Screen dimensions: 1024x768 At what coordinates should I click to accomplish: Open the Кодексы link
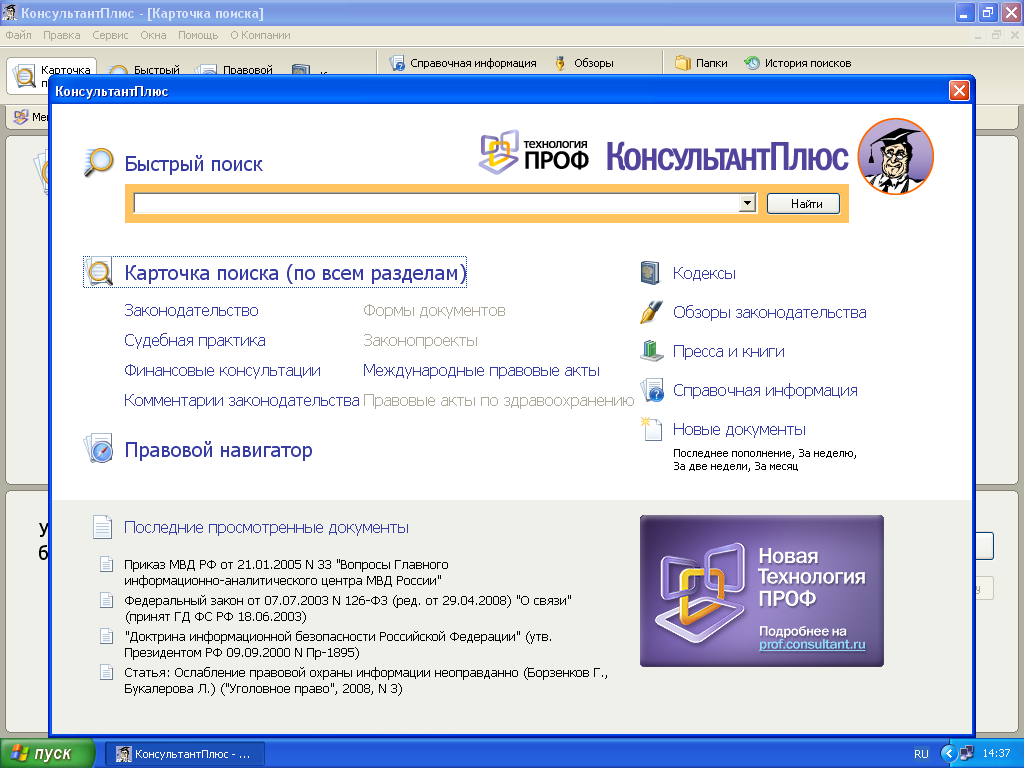(x=704, y=273)
